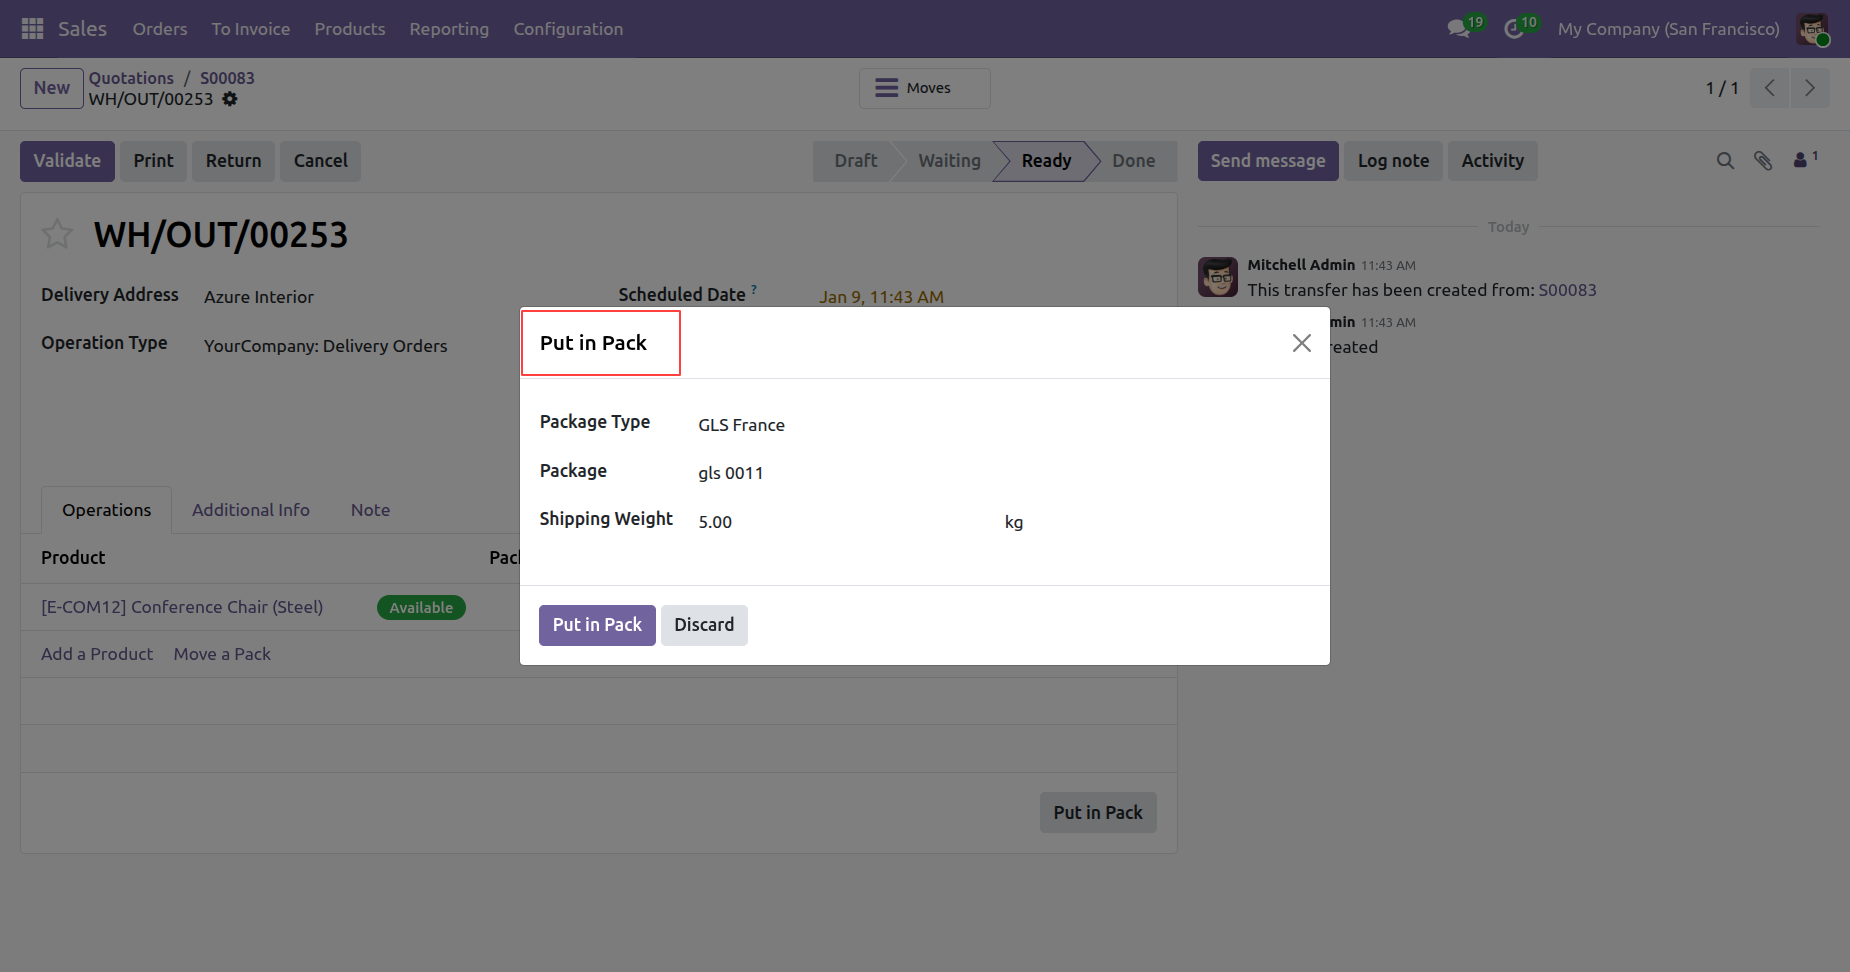Open Mitchell Admin's avatar in chatter
1850x972 pixels.
tap(1218, 277)
